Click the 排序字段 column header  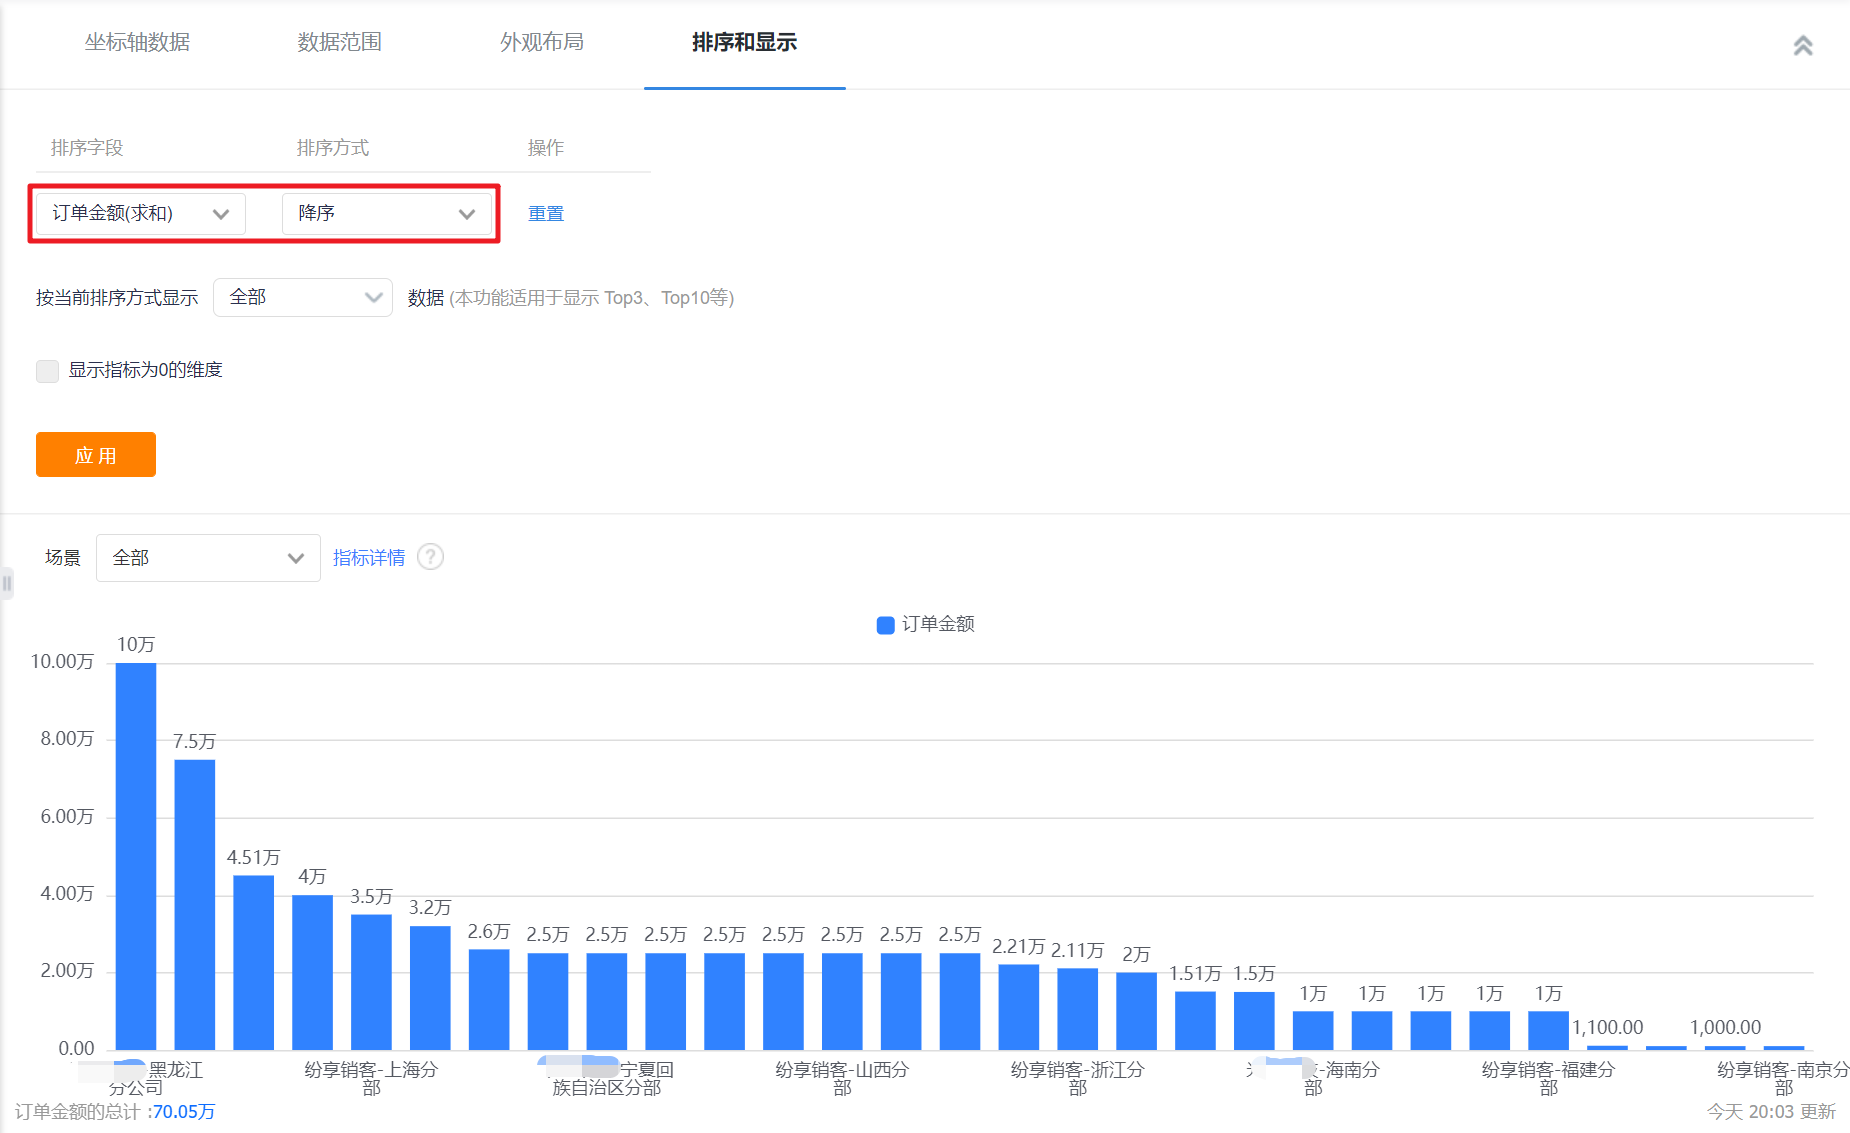coord(87,148)
